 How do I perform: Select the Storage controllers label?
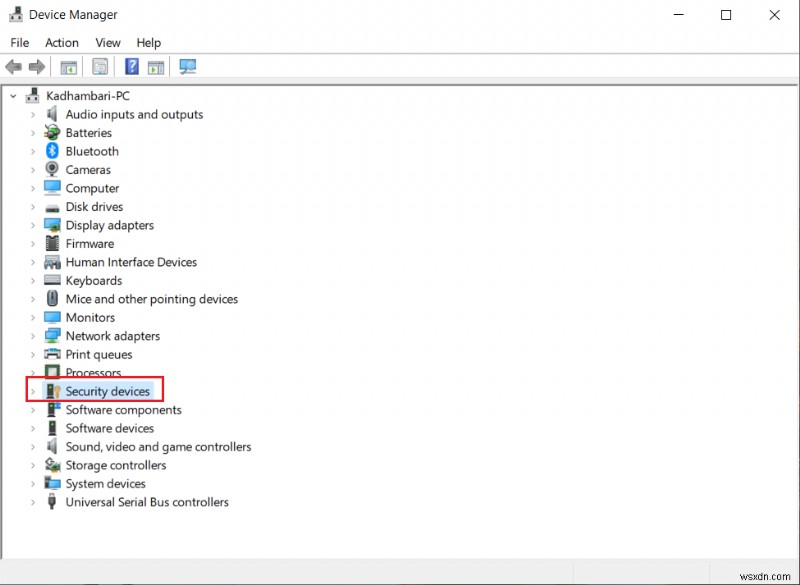(116, 465)
